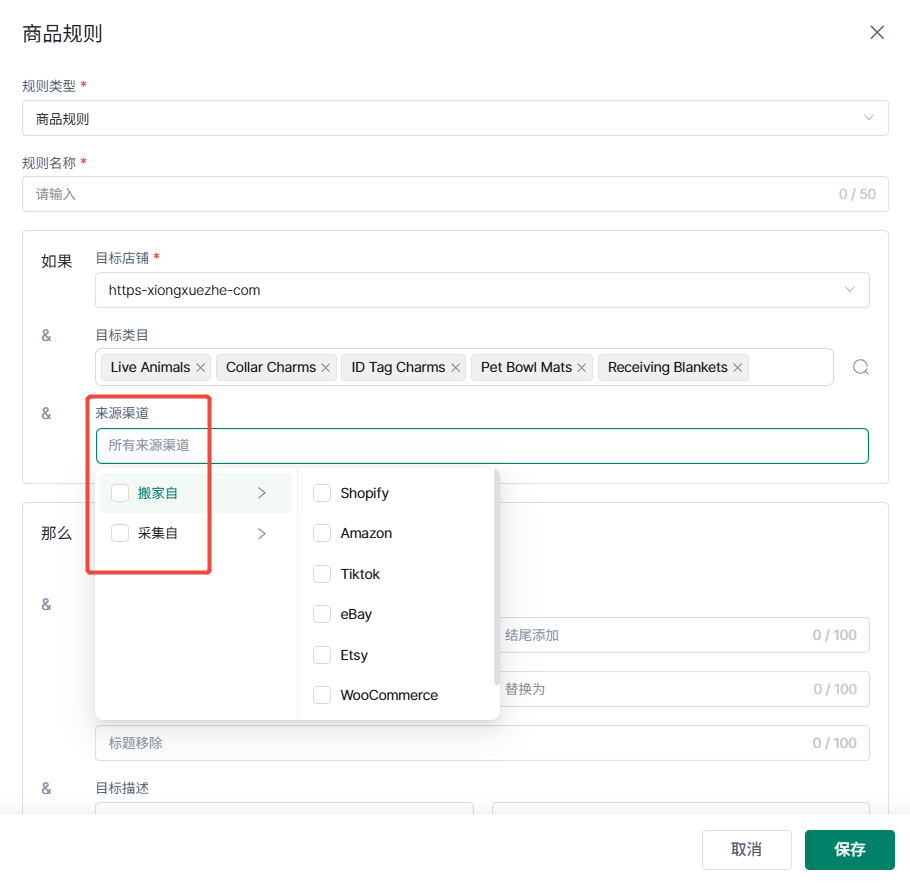Remove the Pet Bowl Mats tag
This screenshot has height=885, width=910.
[582, 368]
